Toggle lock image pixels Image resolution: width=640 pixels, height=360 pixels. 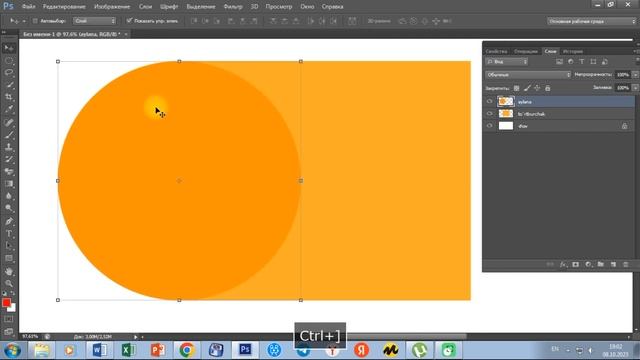pos(527,88)
